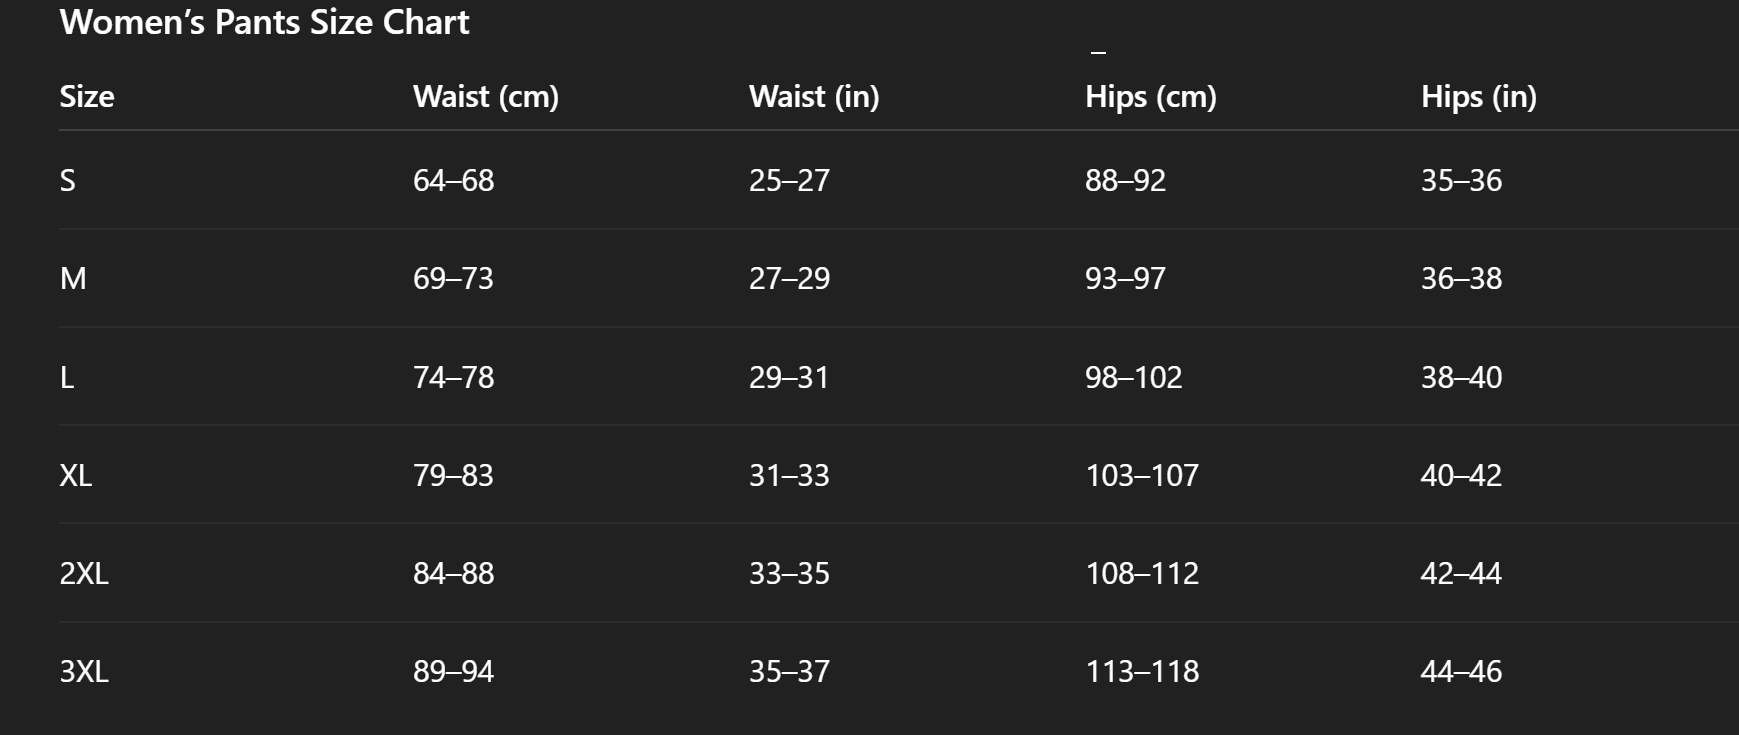Select the L size row label
The height and width of the screenshot is (735, 1739).
coord(67,377)
